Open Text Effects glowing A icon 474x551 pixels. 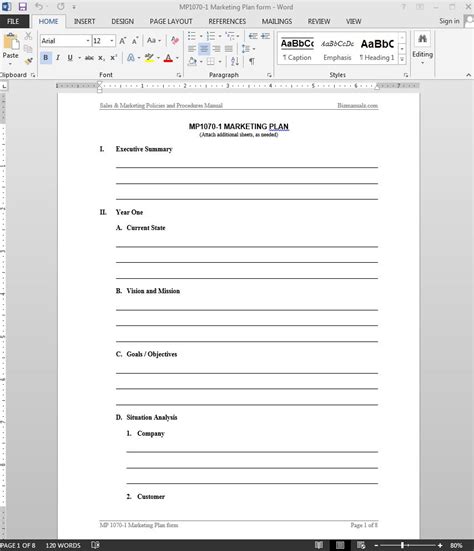point(131,58)
